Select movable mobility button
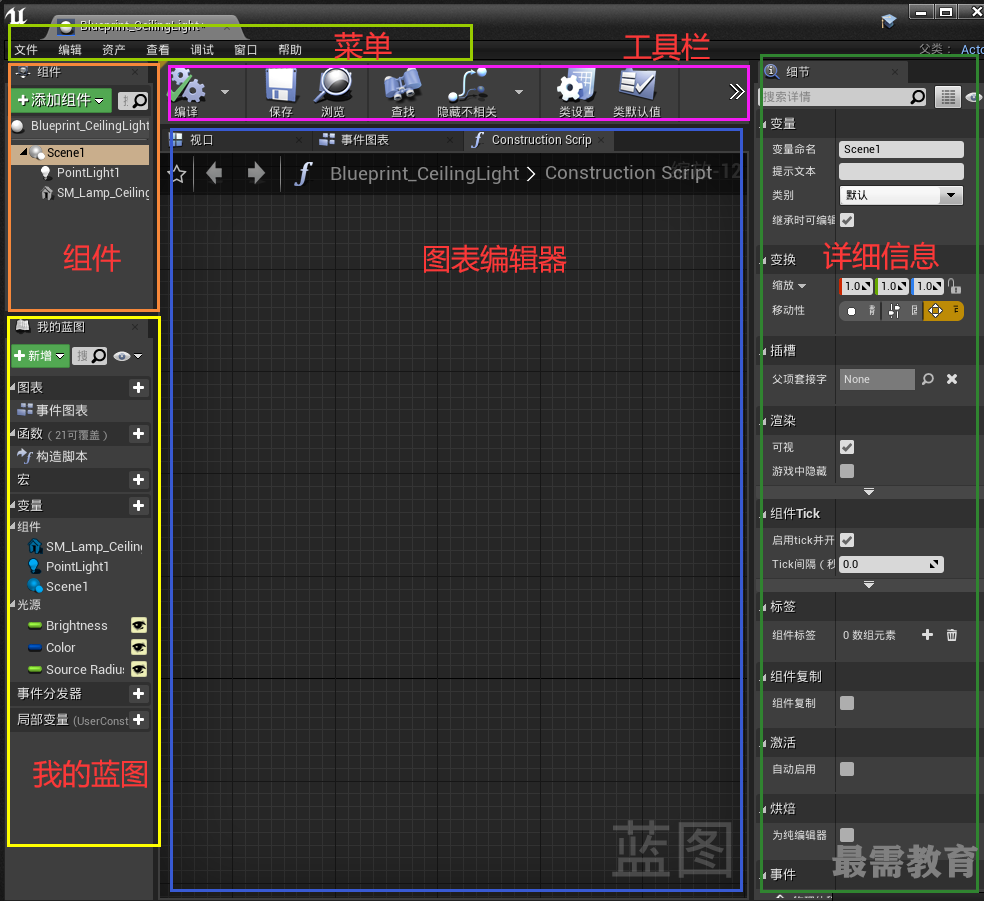Image resolution: width=984 pixels, height=901 pixels. coord(943,311)
